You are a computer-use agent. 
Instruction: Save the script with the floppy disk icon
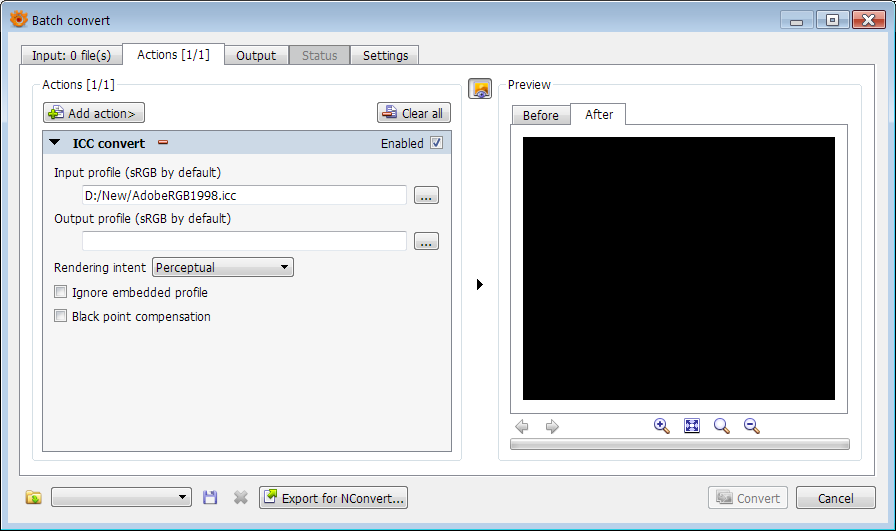click(x=210, y=497)
